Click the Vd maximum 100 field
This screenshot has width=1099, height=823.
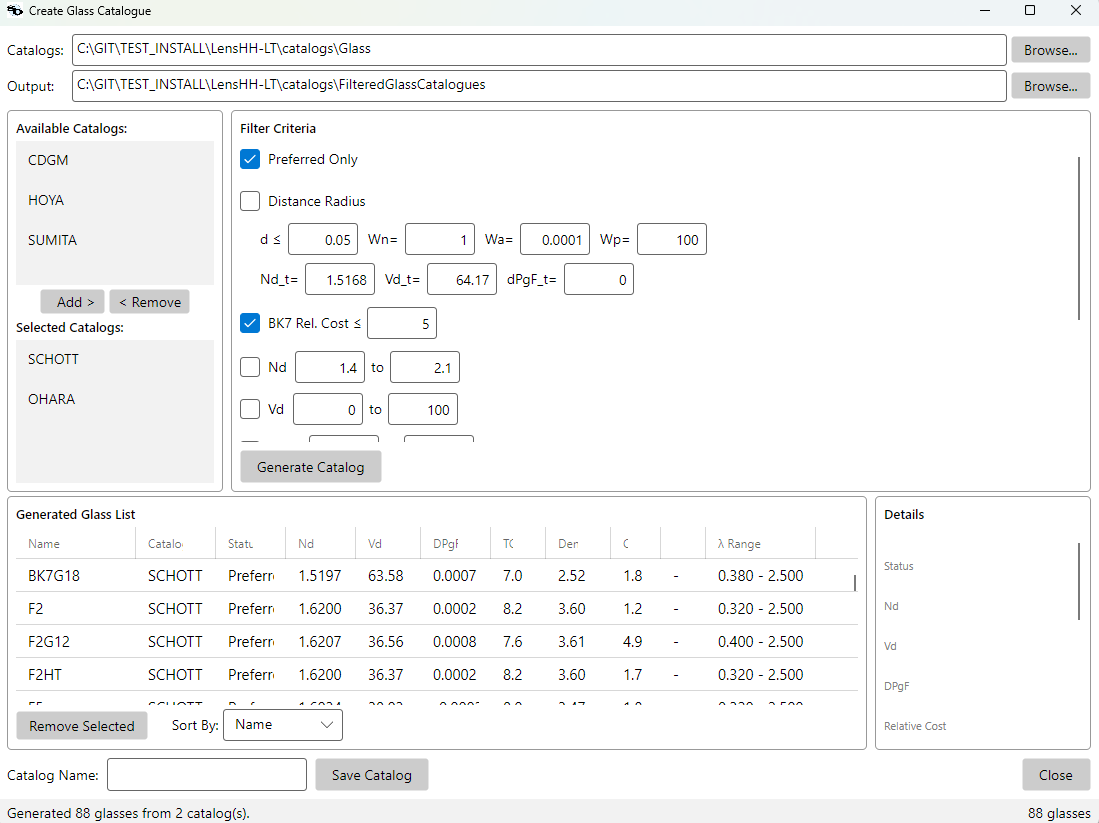click(423, 409)
